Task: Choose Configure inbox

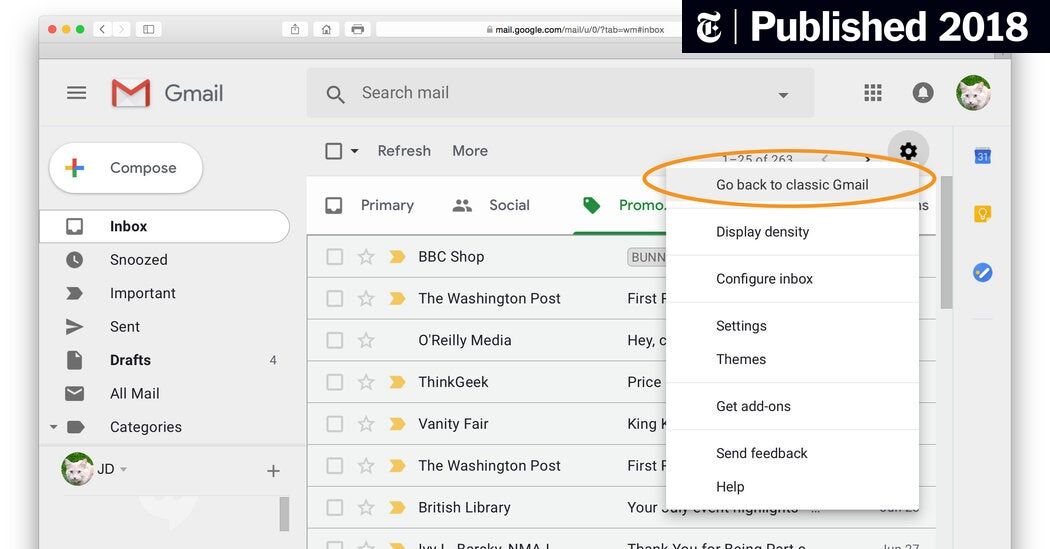Action: click(792, 279)
